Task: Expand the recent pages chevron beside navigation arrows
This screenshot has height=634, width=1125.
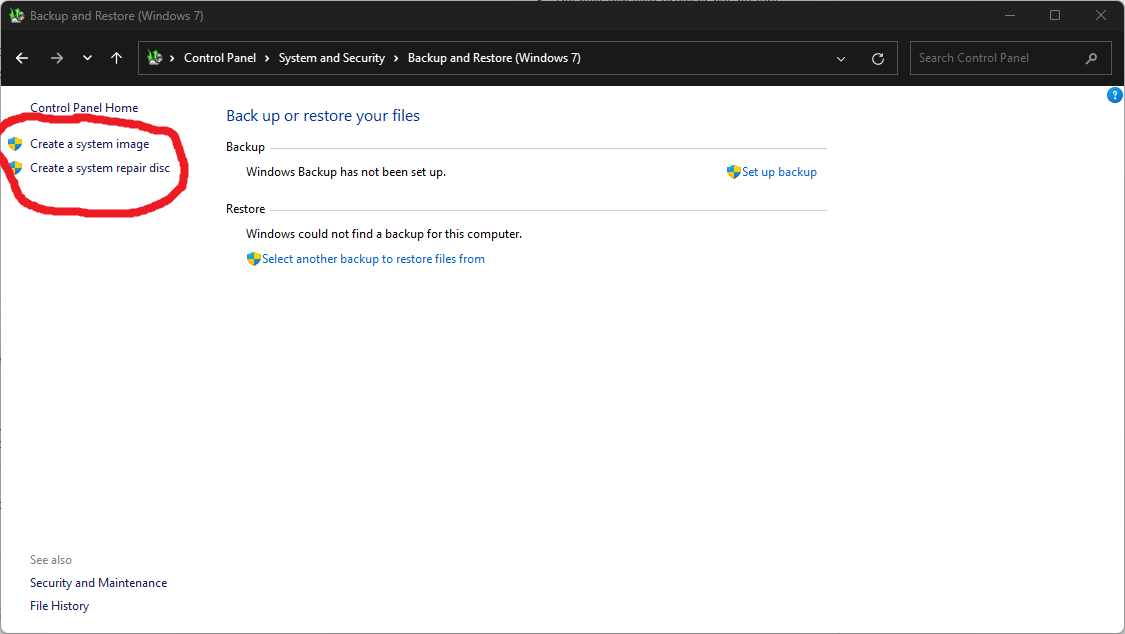Action: click(86, 58)
